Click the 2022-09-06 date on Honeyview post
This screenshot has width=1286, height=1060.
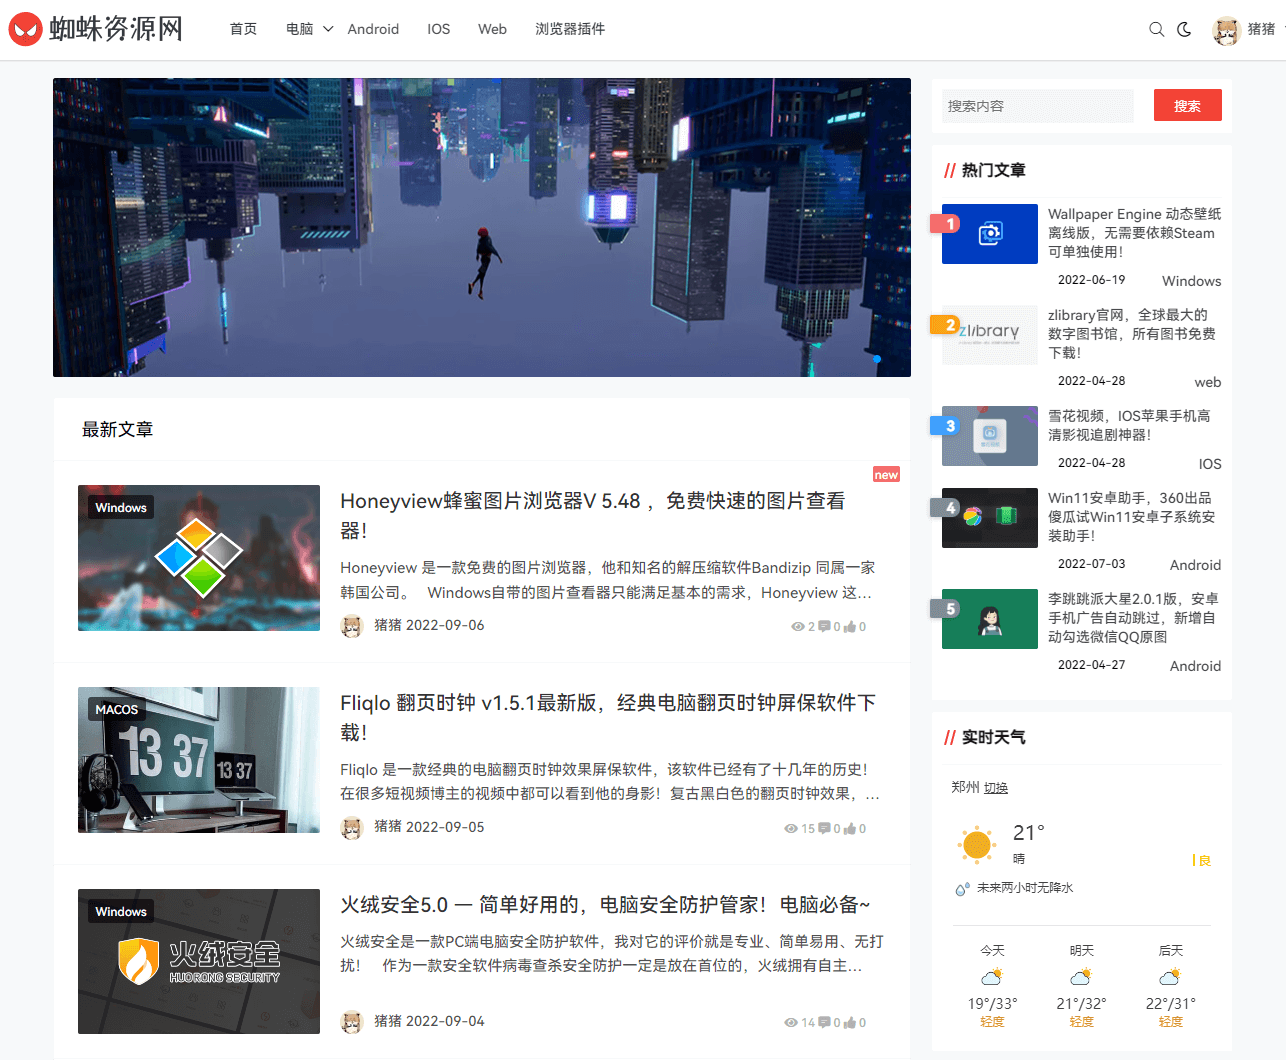(x=445, y=625)
